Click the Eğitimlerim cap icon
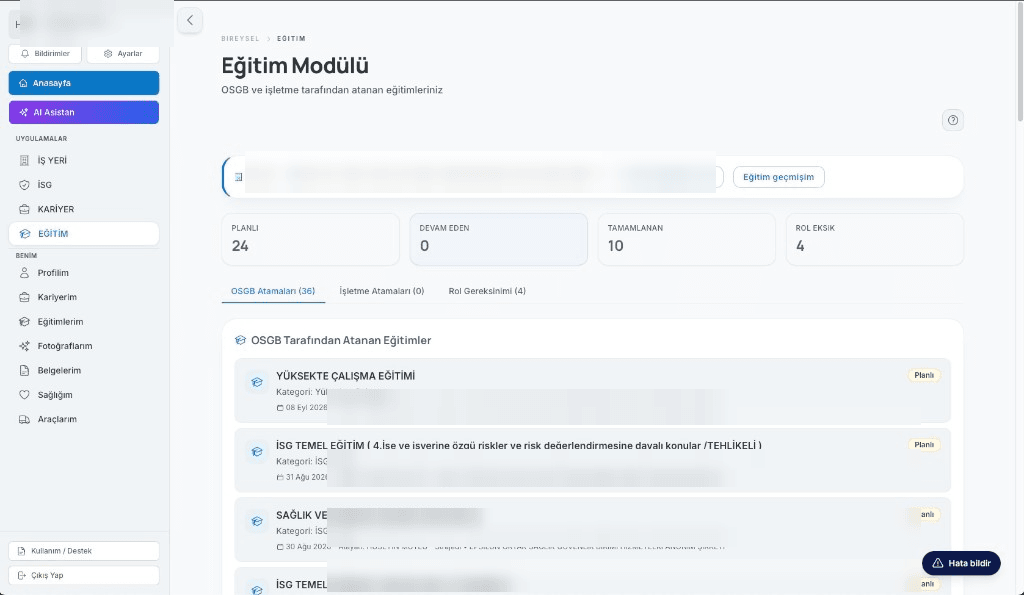Image resolution: width=1024 pixels, height=595 pixels. [x=24, y=321]
